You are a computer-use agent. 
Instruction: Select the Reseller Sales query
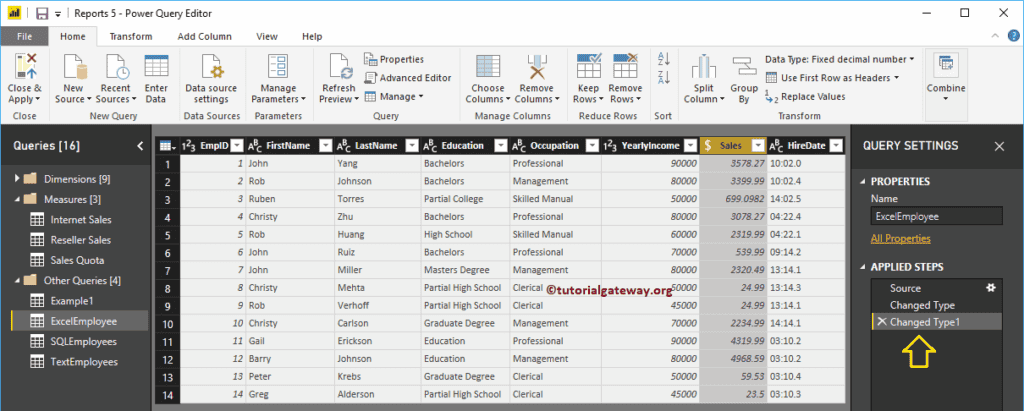tap(81, 240)
